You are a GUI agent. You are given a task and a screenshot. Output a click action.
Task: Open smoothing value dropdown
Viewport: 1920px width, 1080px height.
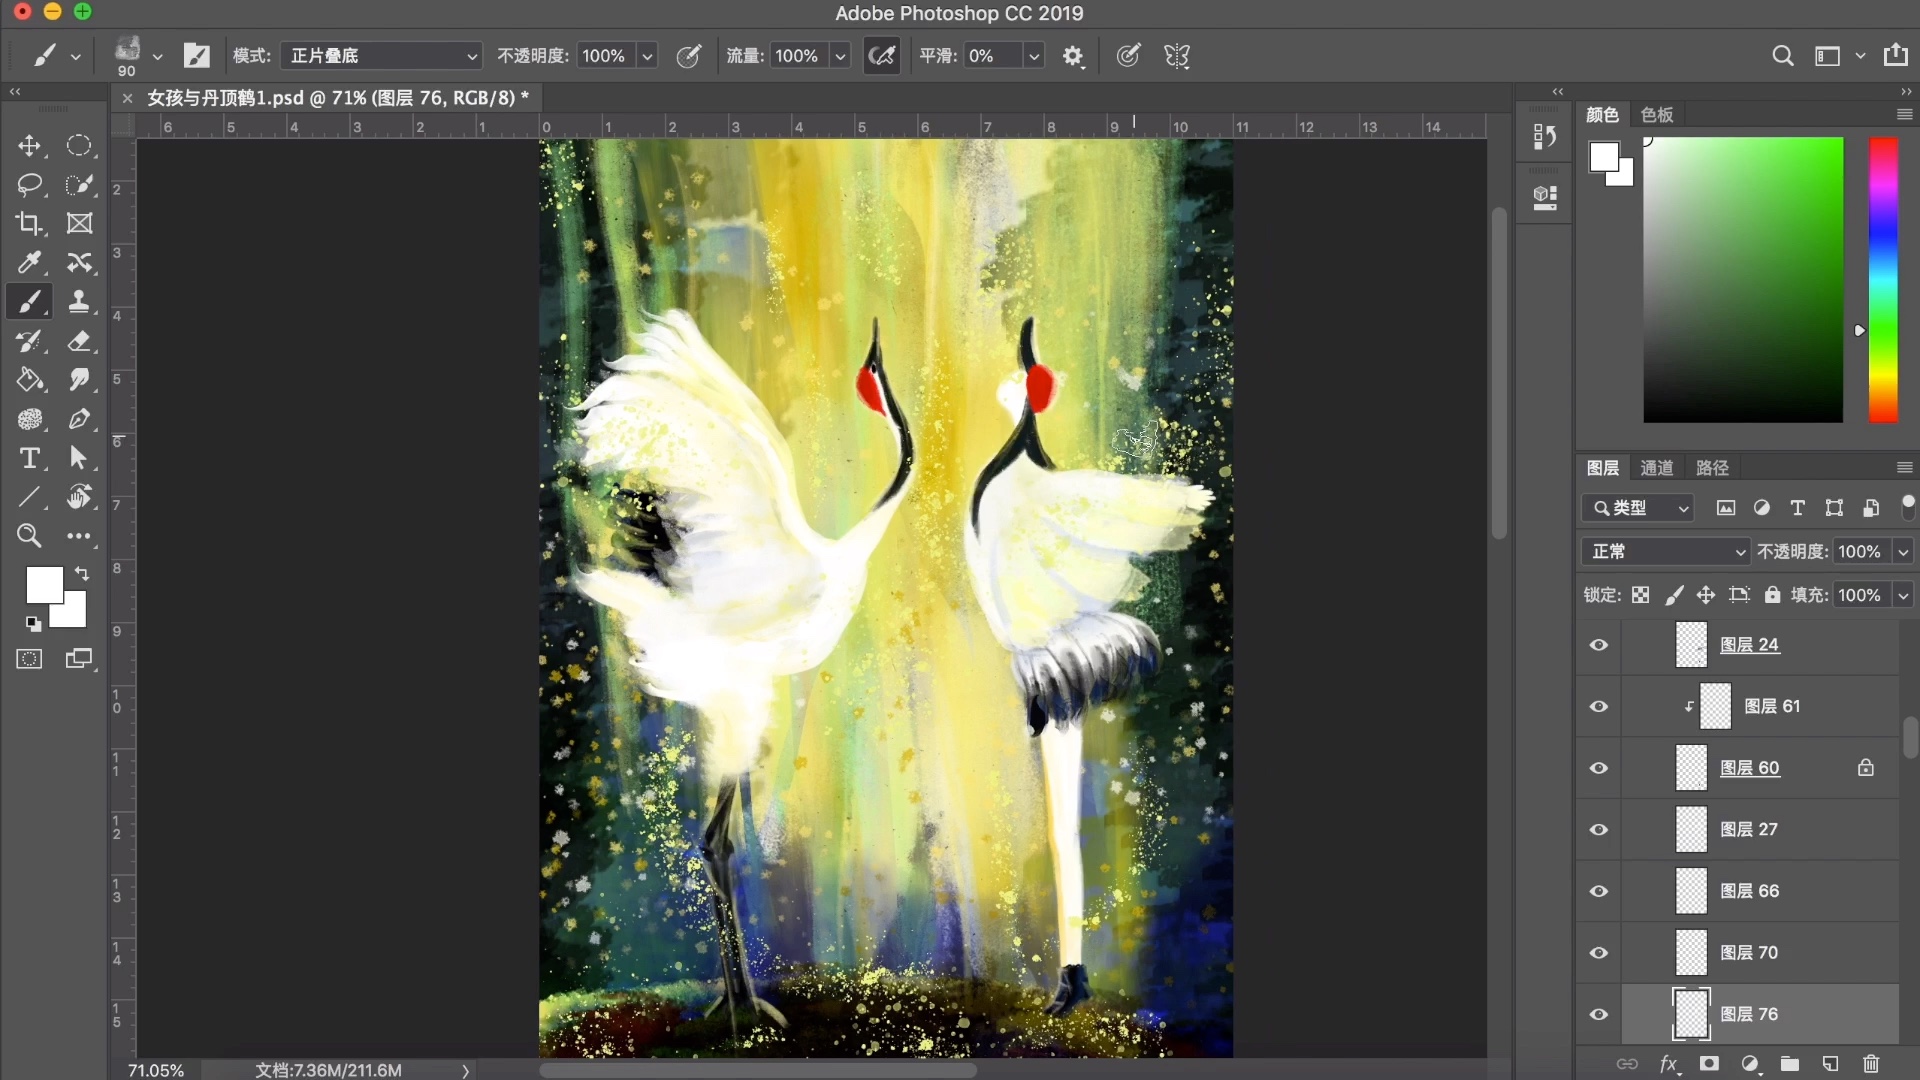[x=1034, y=56]
